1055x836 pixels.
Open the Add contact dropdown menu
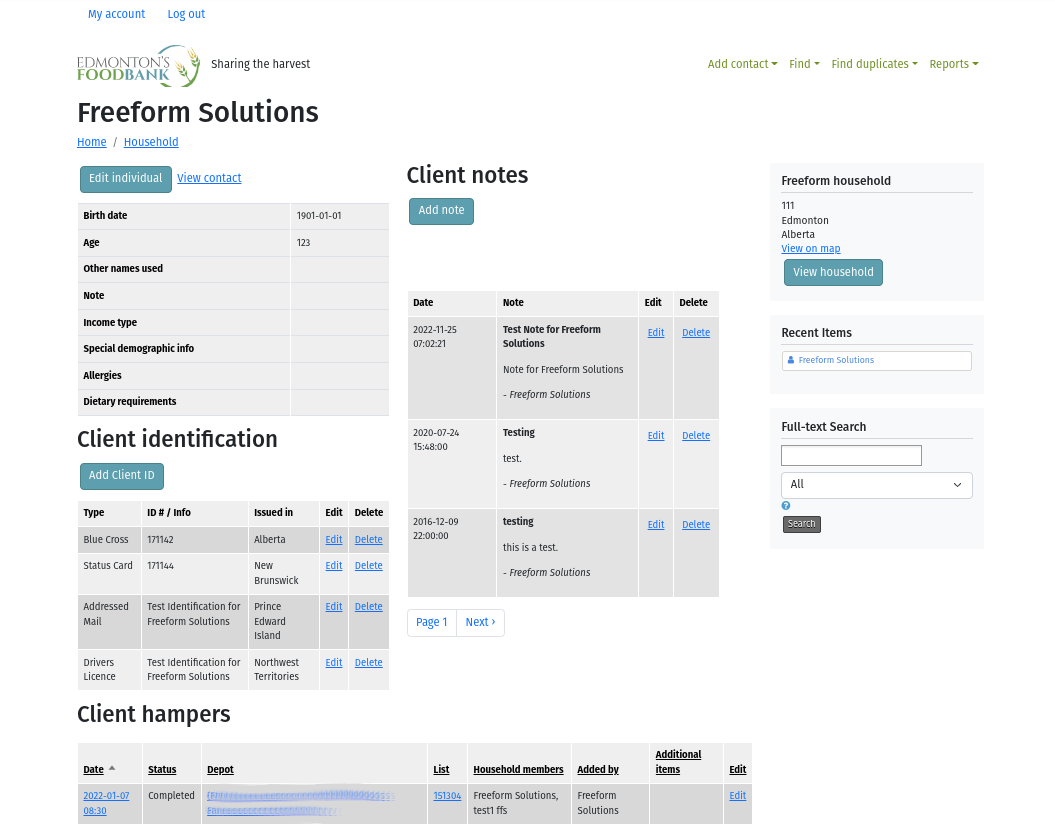tap(742, 64)
